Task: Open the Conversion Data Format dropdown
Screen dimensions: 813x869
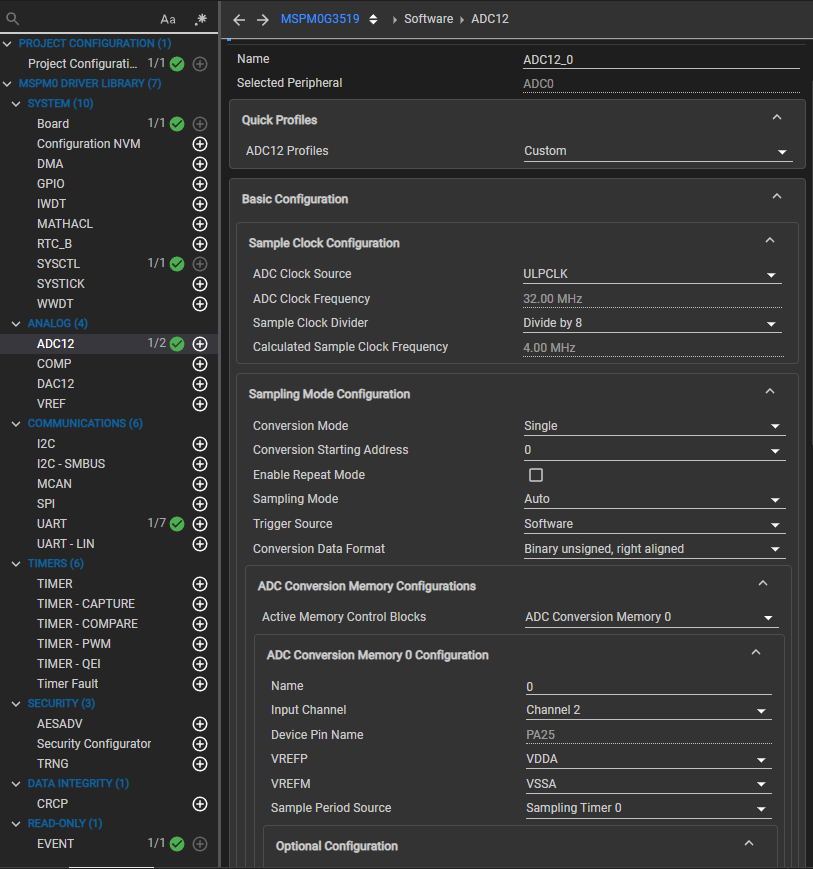Action: (x=655, y=549)
